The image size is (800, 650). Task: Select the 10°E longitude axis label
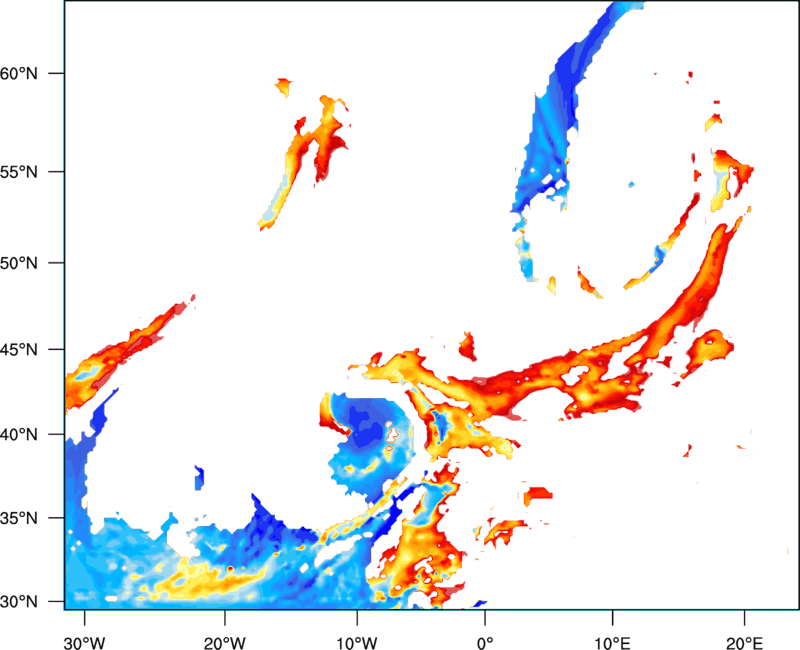pyautogui.click(x=612, y=643)
